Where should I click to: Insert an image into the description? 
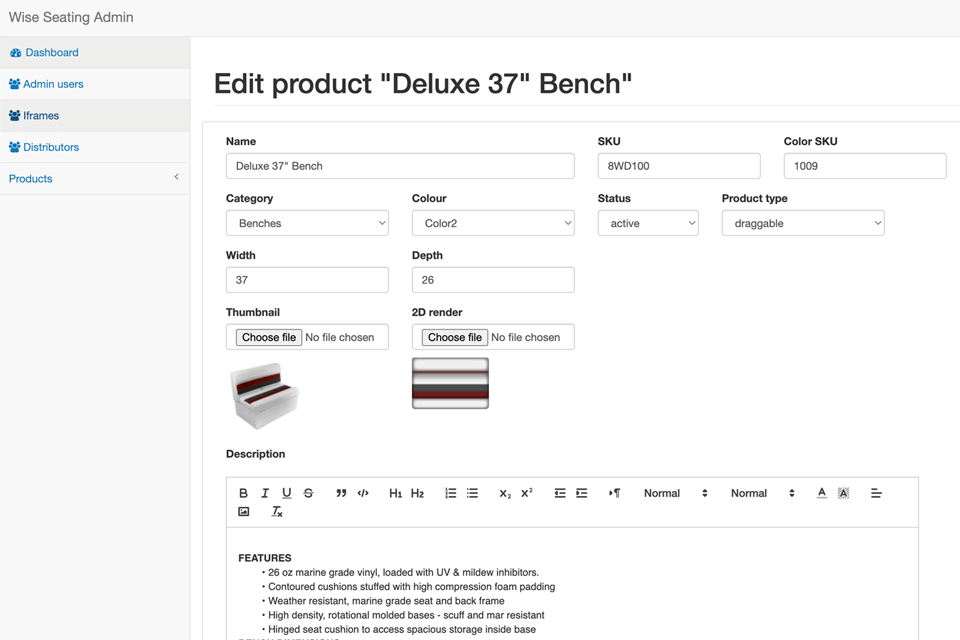click(243, 512)
